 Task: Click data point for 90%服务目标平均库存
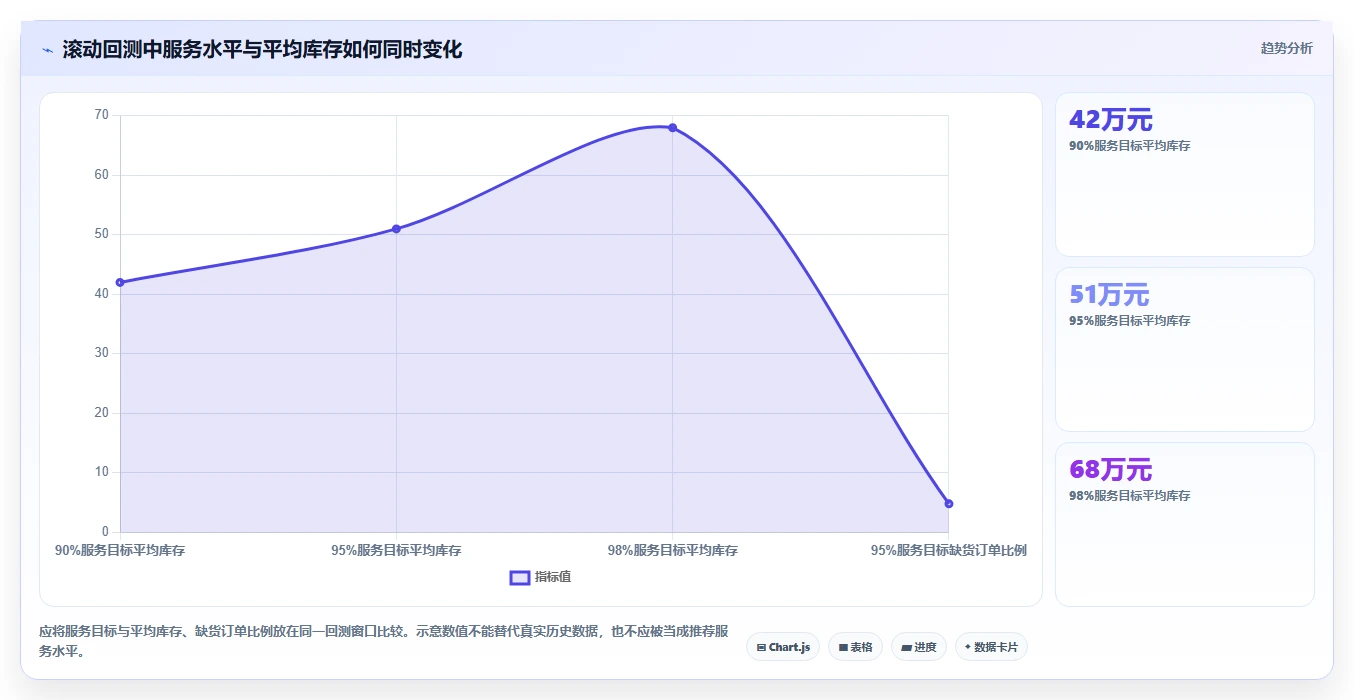click(120, 282)
